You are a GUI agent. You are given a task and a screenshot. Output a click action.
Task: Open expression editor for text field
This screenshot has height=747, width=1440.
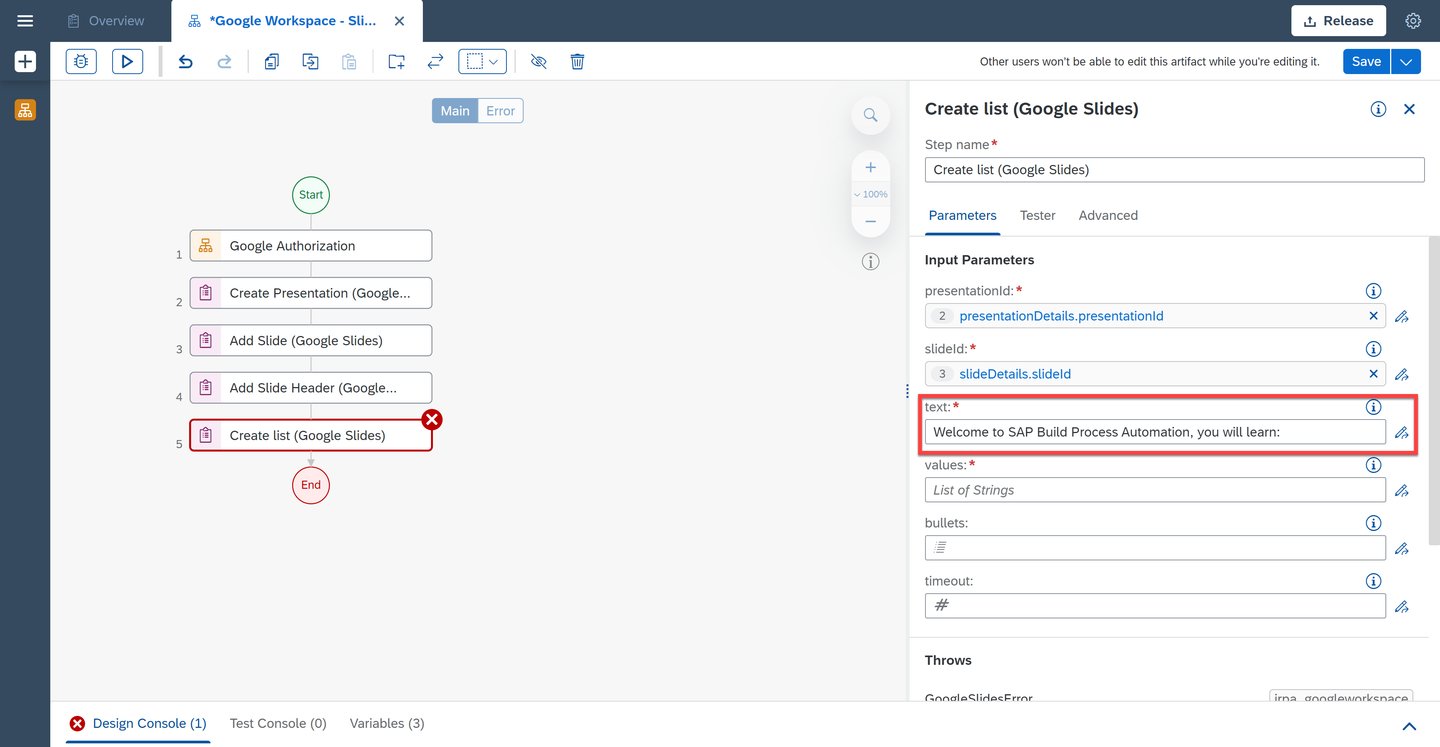(1402, 433)
